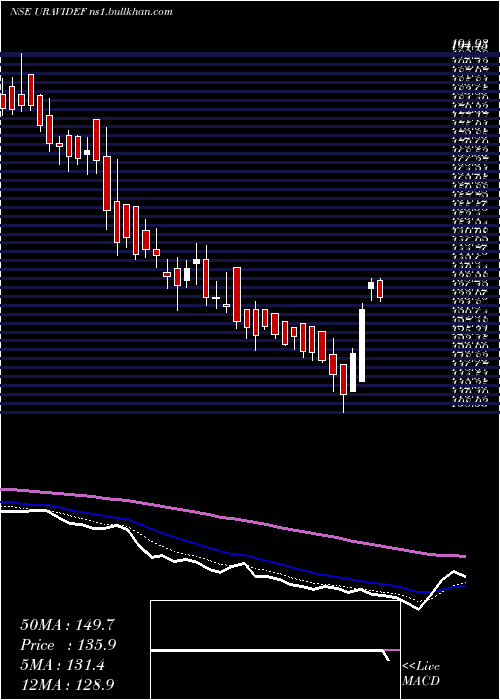Click the <<Live MACD label
Viewport: 500px width, 700px height.
(421, 674)
